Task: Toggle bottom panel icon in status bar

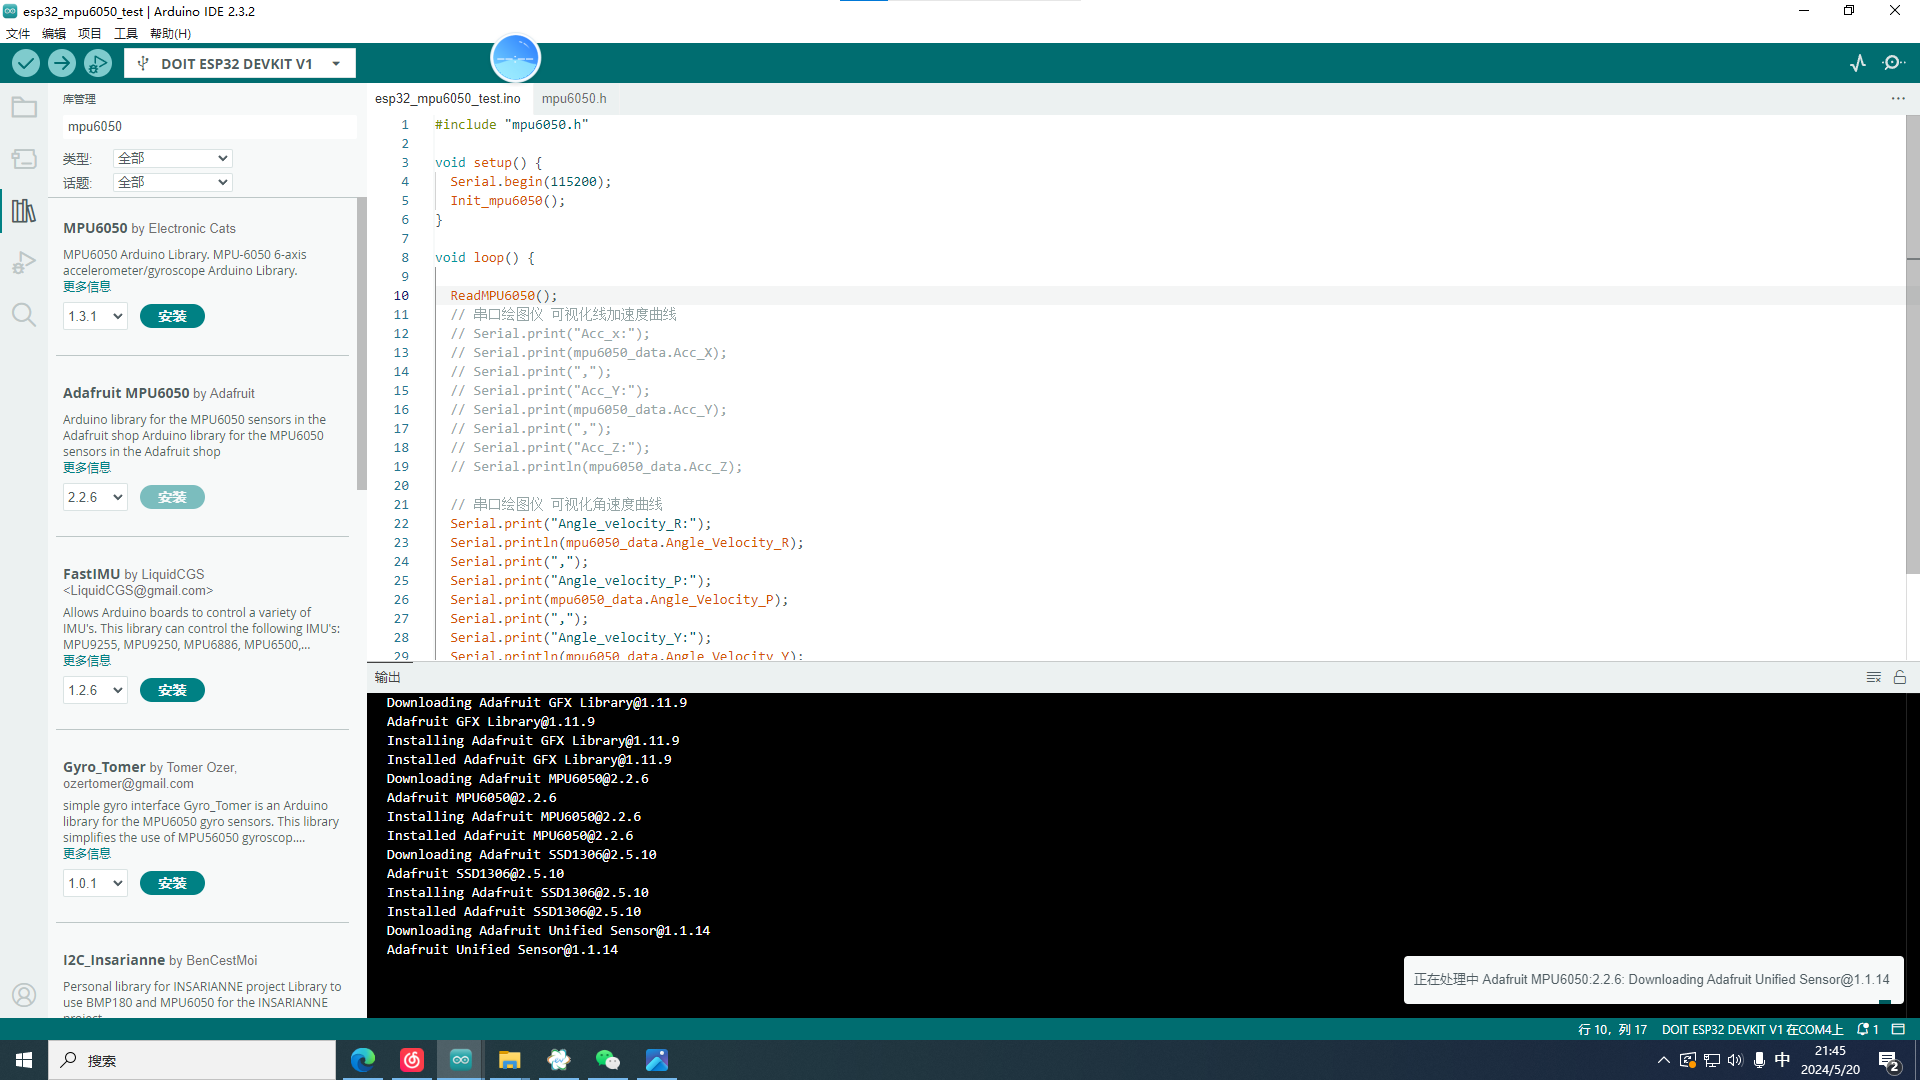Action: click(x=1898, y=1029)
